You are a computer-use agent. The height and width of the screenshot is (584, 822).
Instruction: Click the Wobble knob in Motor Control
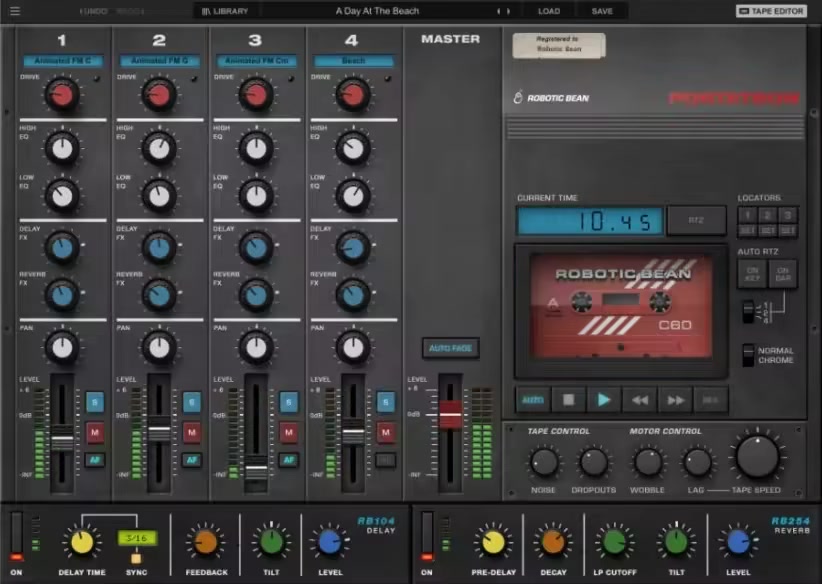(x=648, y=462)
